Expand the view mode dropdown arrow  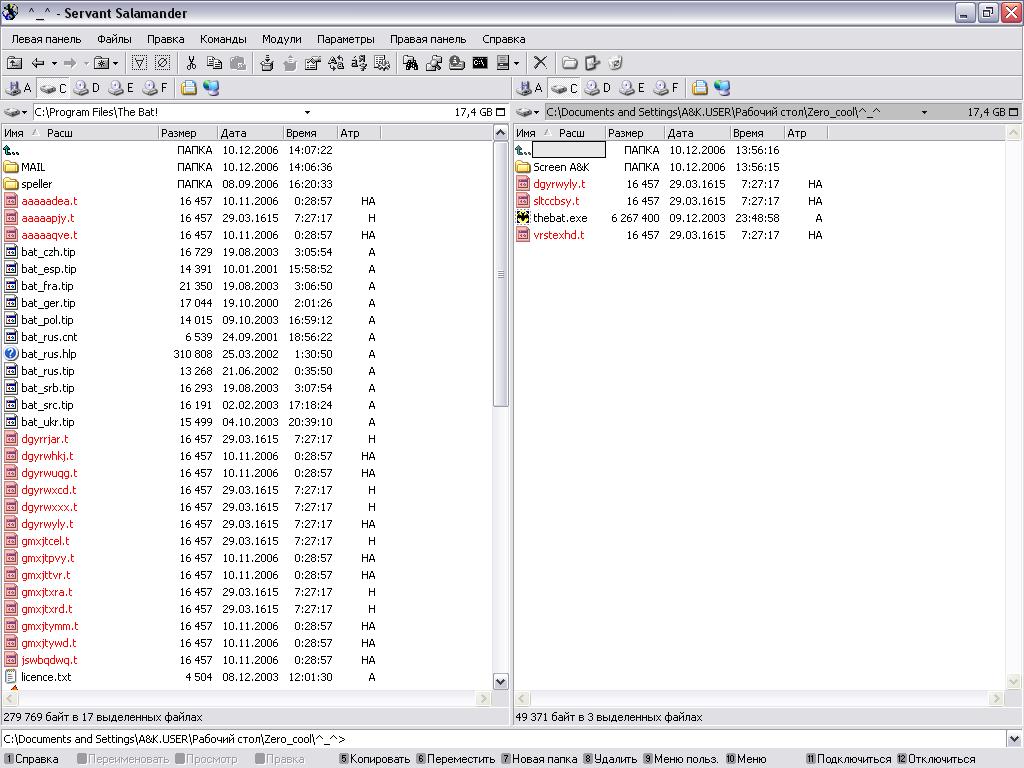[517, 63]
